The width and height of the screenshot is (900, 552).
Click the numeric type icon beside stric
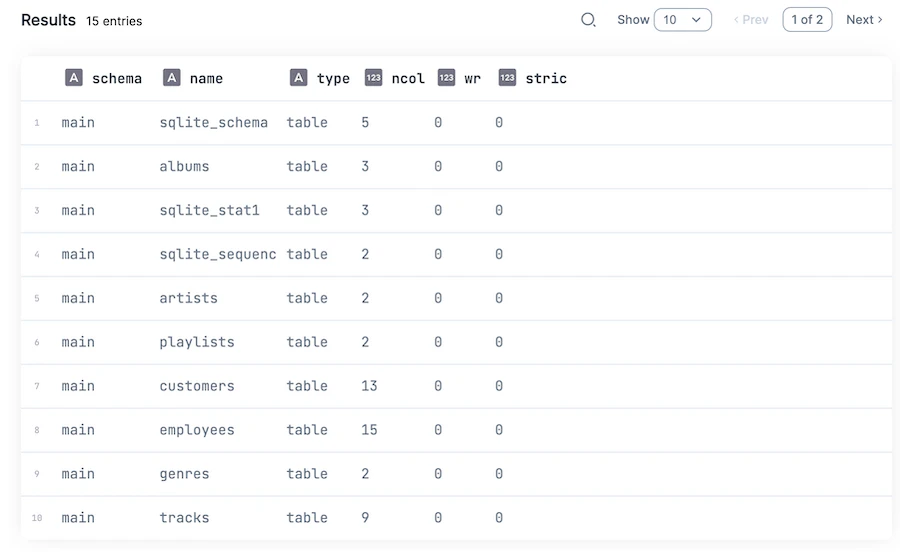507,77
